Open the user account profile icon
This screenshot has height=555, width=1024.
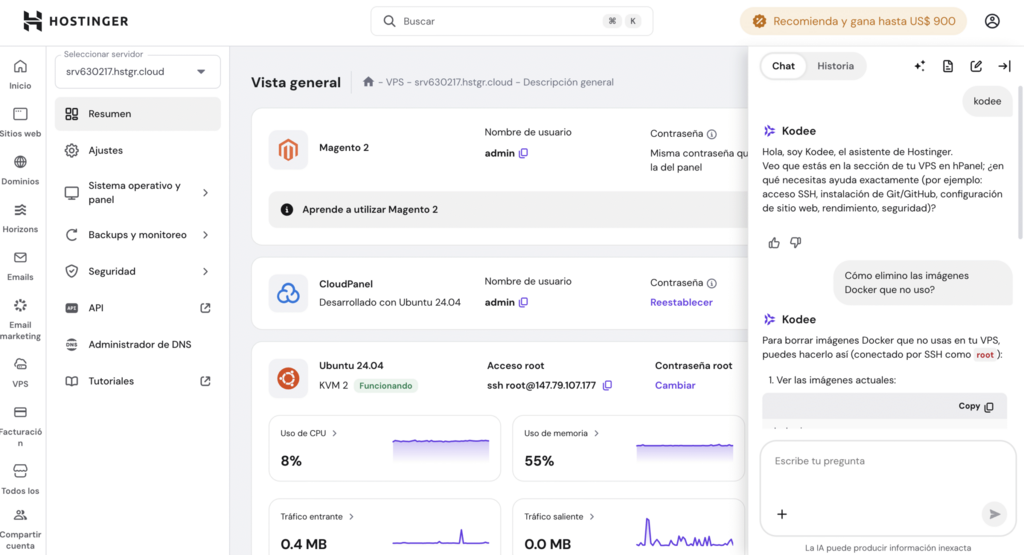[x=992, y=21]
